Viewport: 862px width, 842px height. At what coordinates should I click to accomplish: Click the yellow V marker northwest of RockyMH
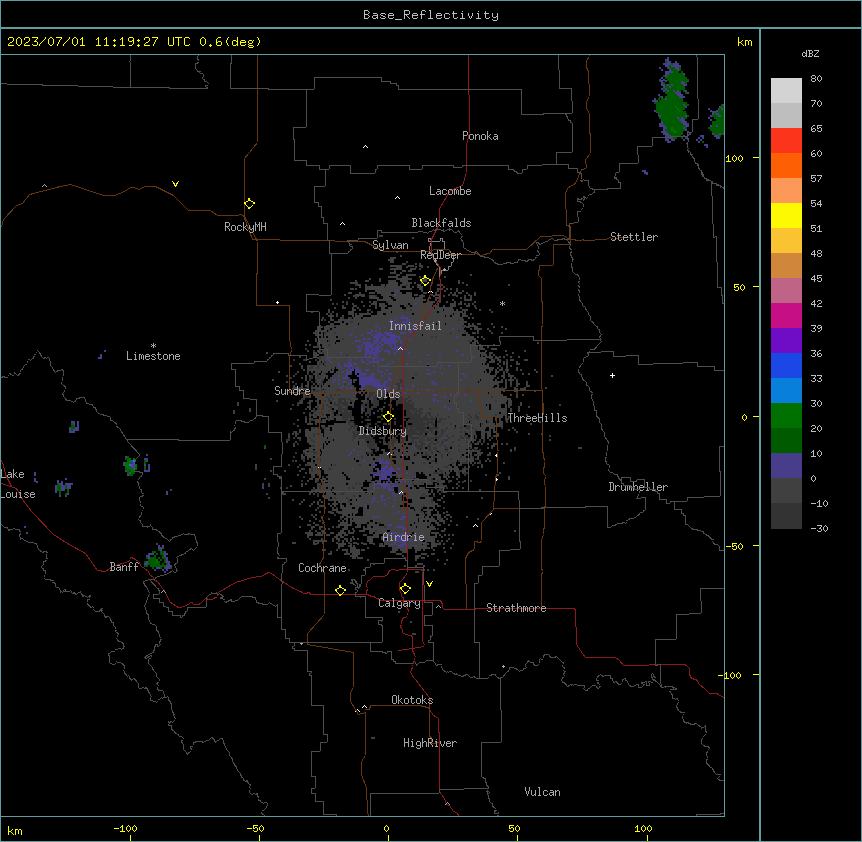pyautogui.click(x=175, y=184)
